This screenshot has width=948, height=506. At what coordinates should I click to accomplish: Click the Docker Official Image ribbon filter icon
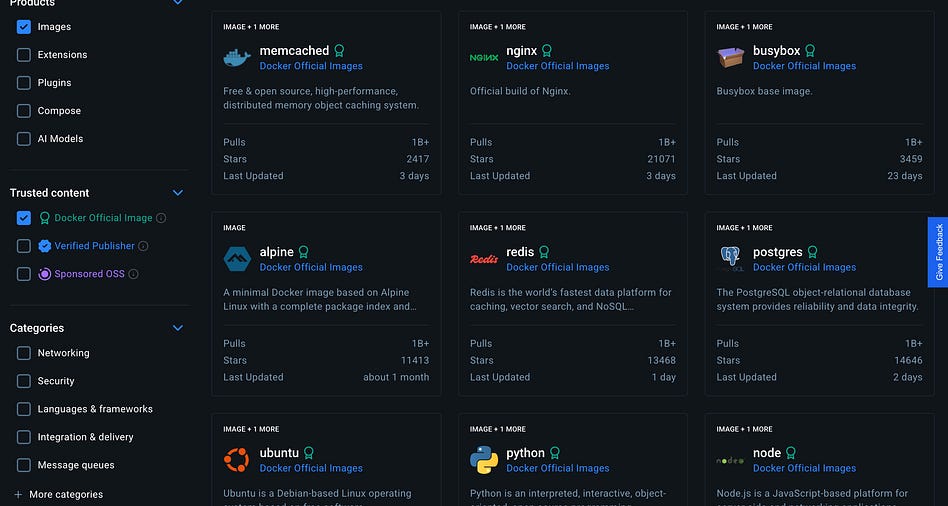45,218
